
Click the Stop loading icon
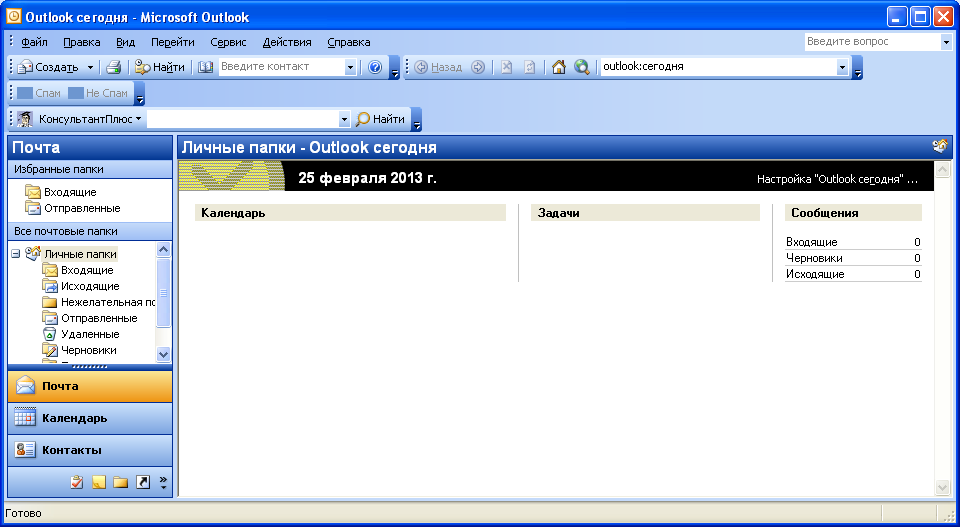point(506,67)
